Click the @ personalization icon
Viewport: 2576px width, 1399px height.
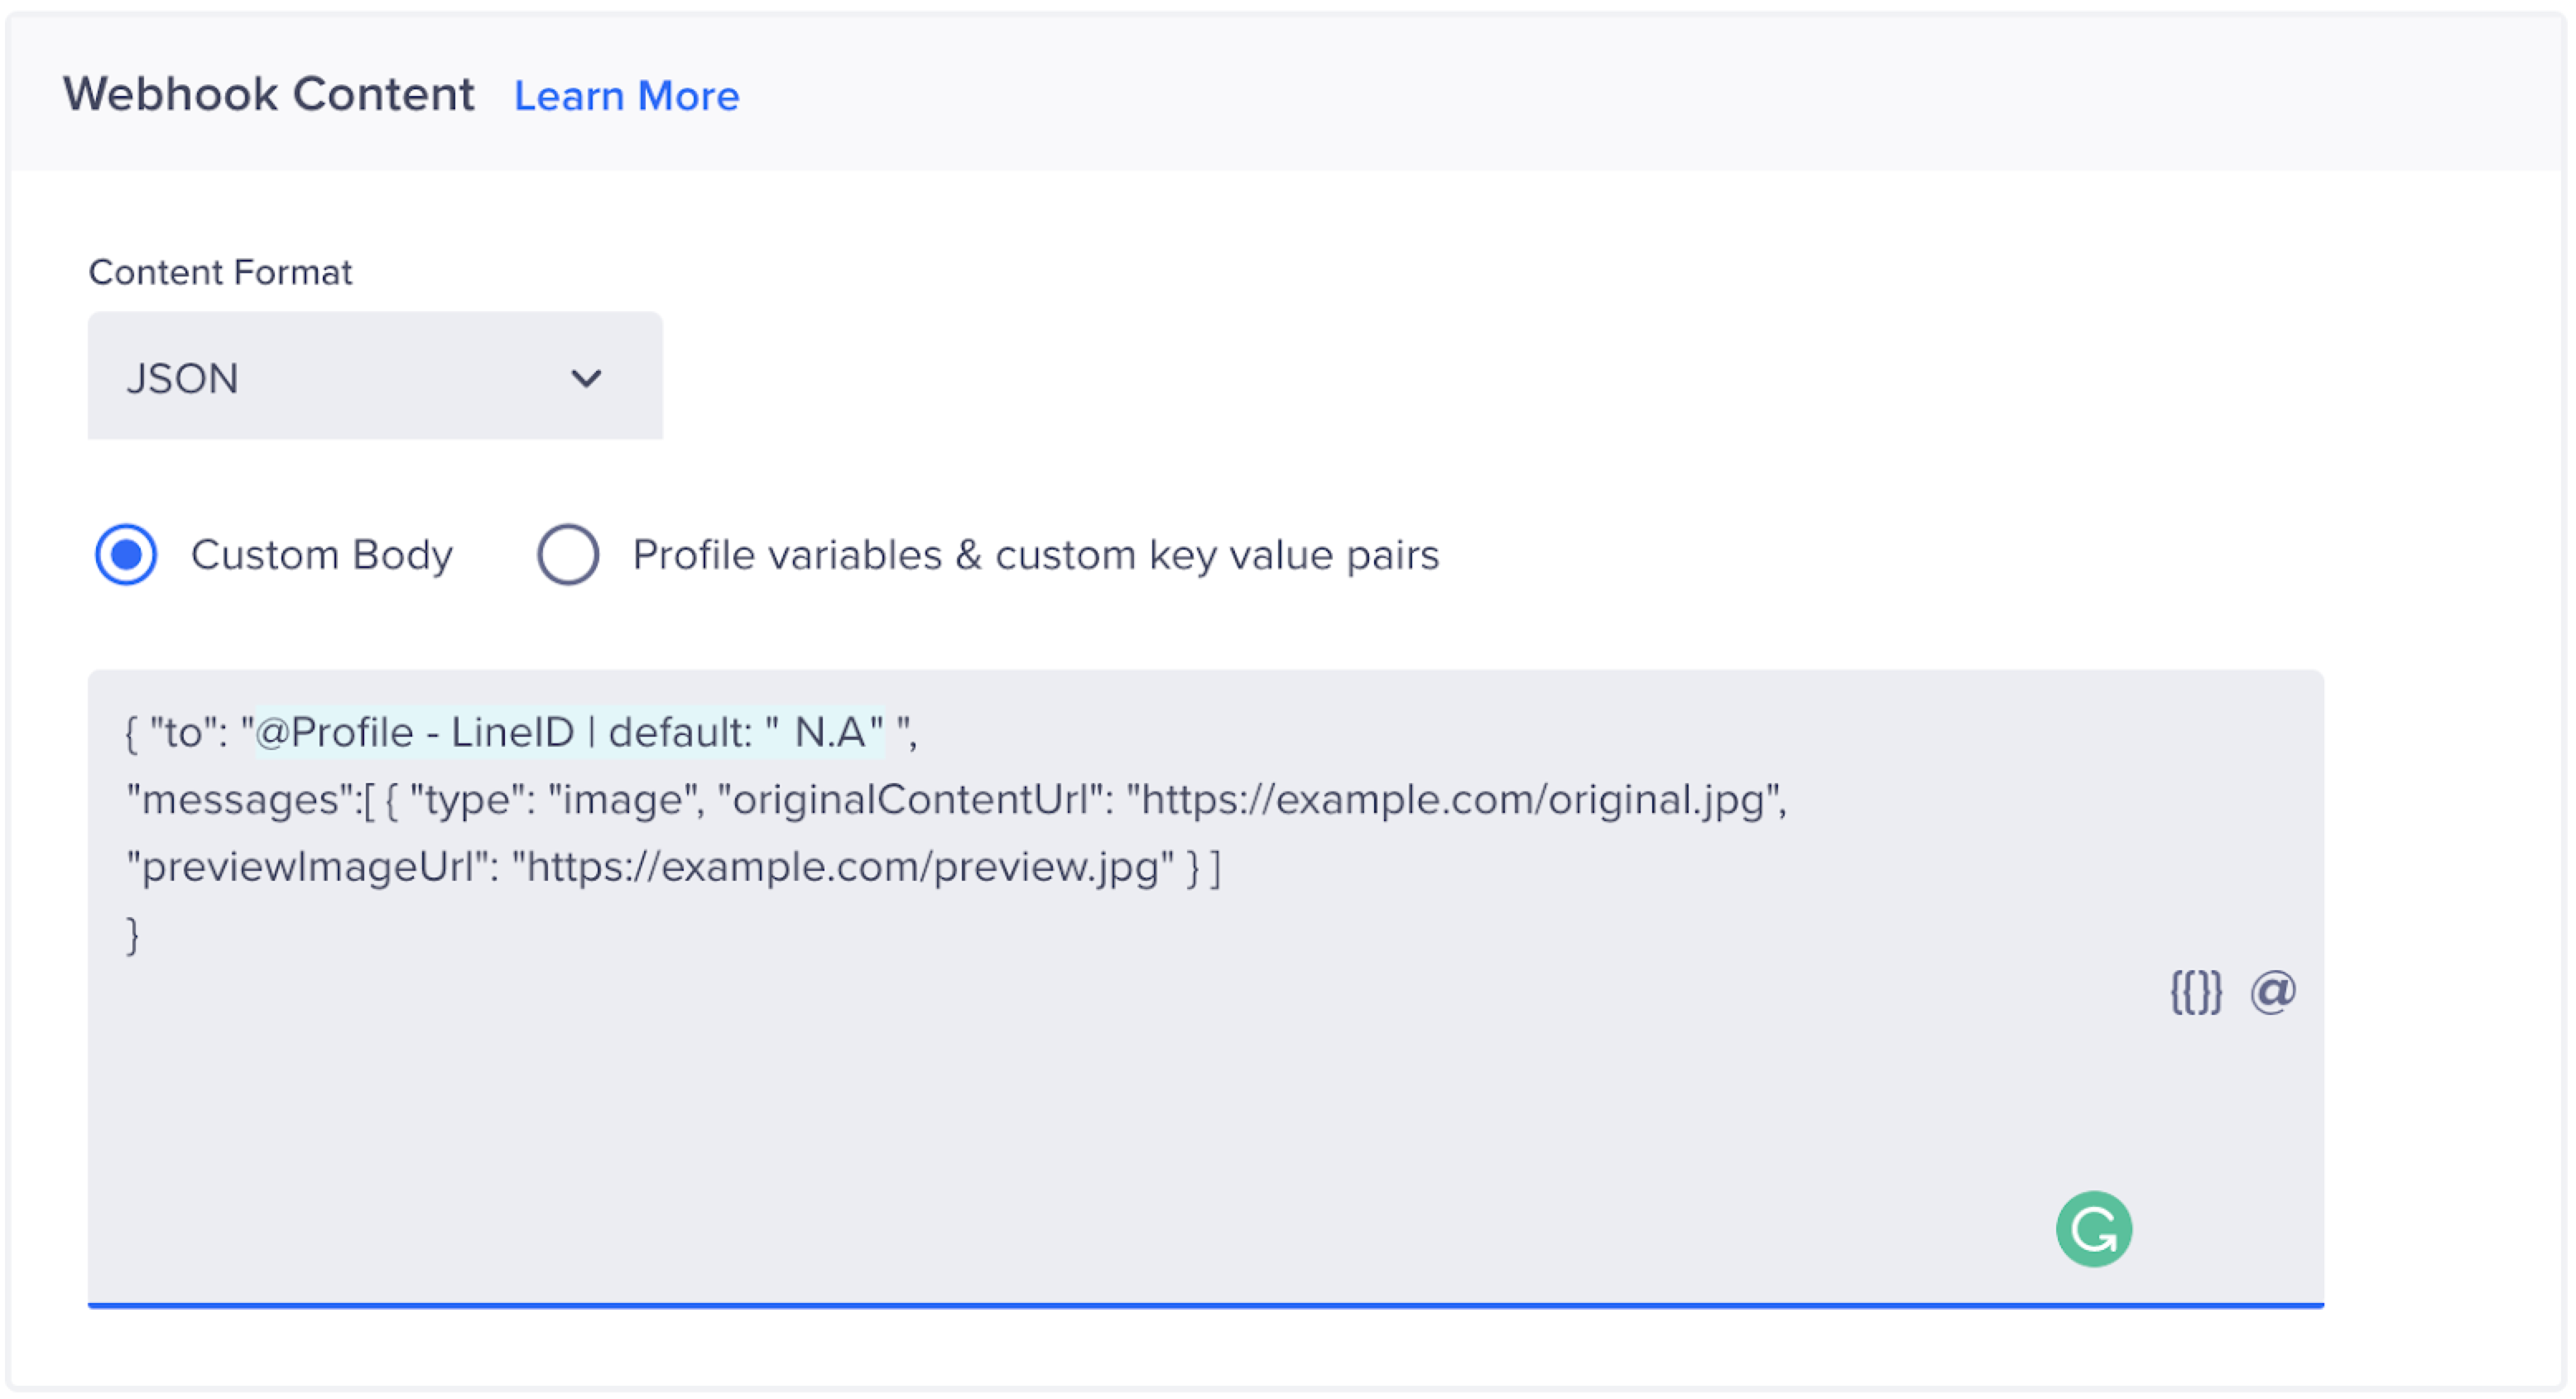pos(2272,992)
